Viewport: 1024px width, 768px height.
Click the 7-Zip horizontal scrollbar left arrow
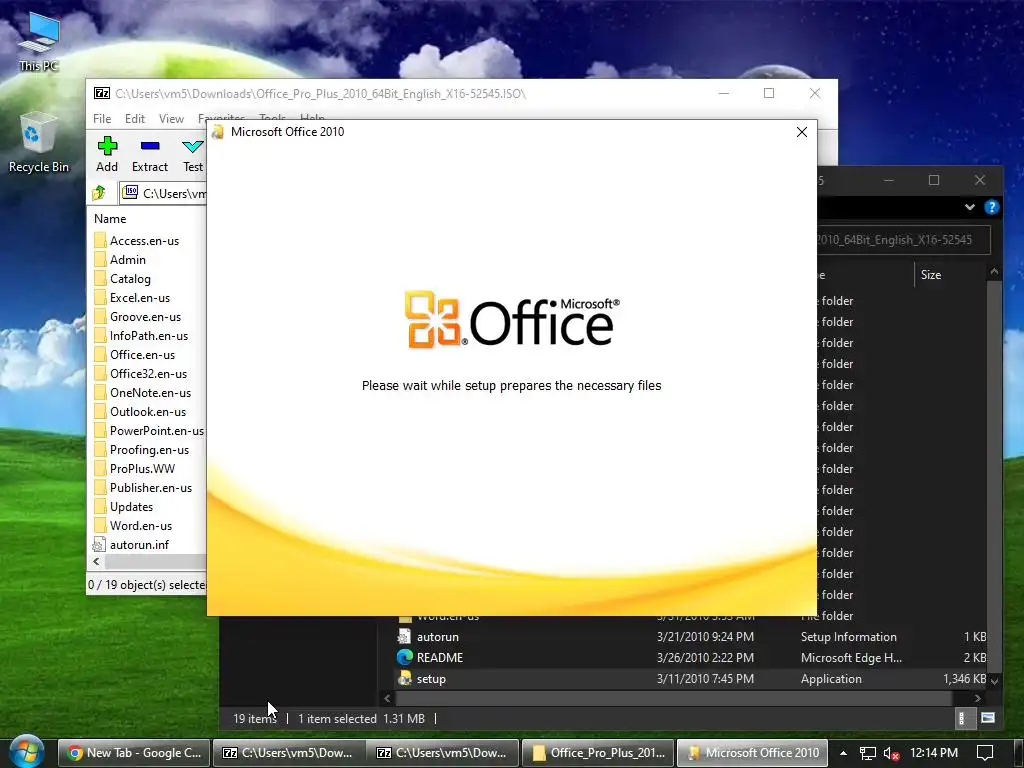[x=97, y=562]
